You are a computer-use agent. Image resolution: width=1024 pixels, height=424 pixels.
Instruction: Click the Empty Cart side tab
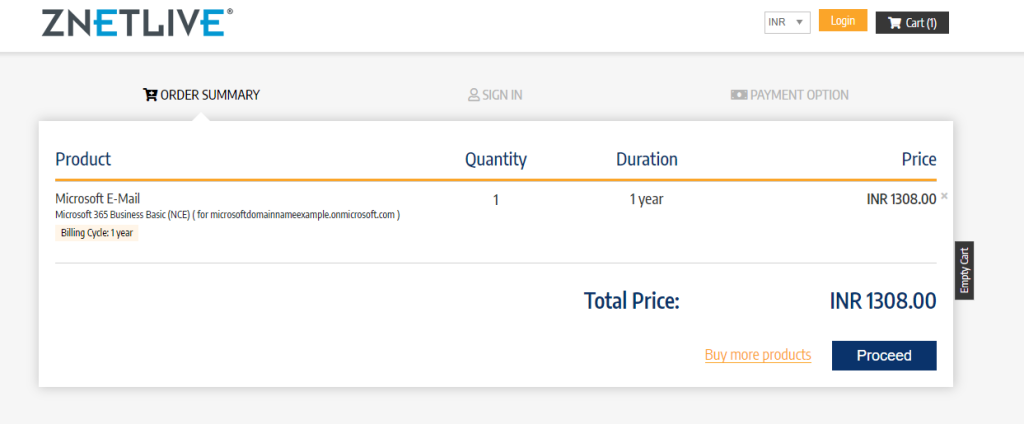[x=964, y=270]
